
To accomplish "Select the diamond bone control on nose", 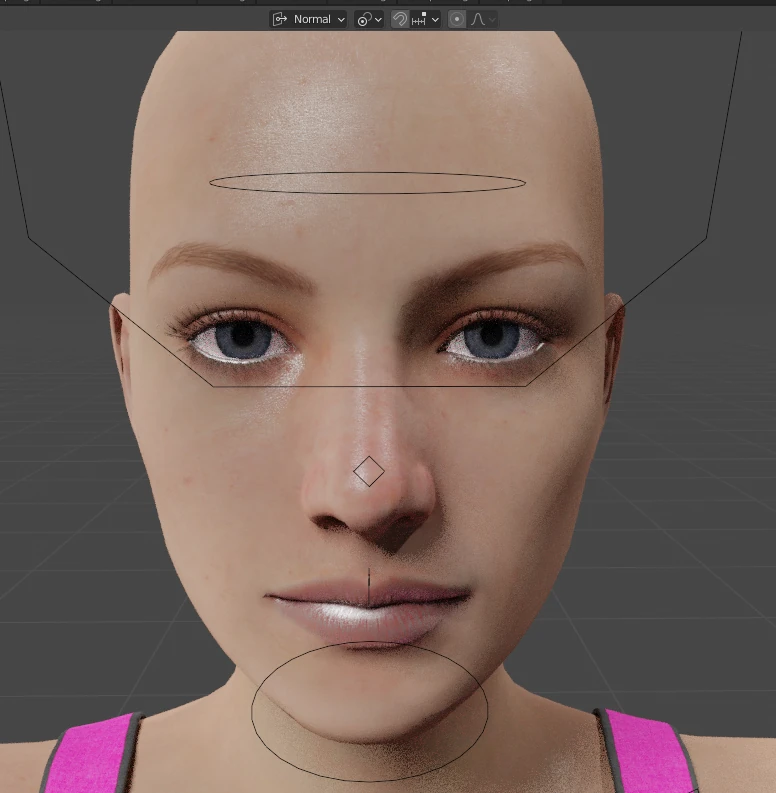I will (369, 471).
